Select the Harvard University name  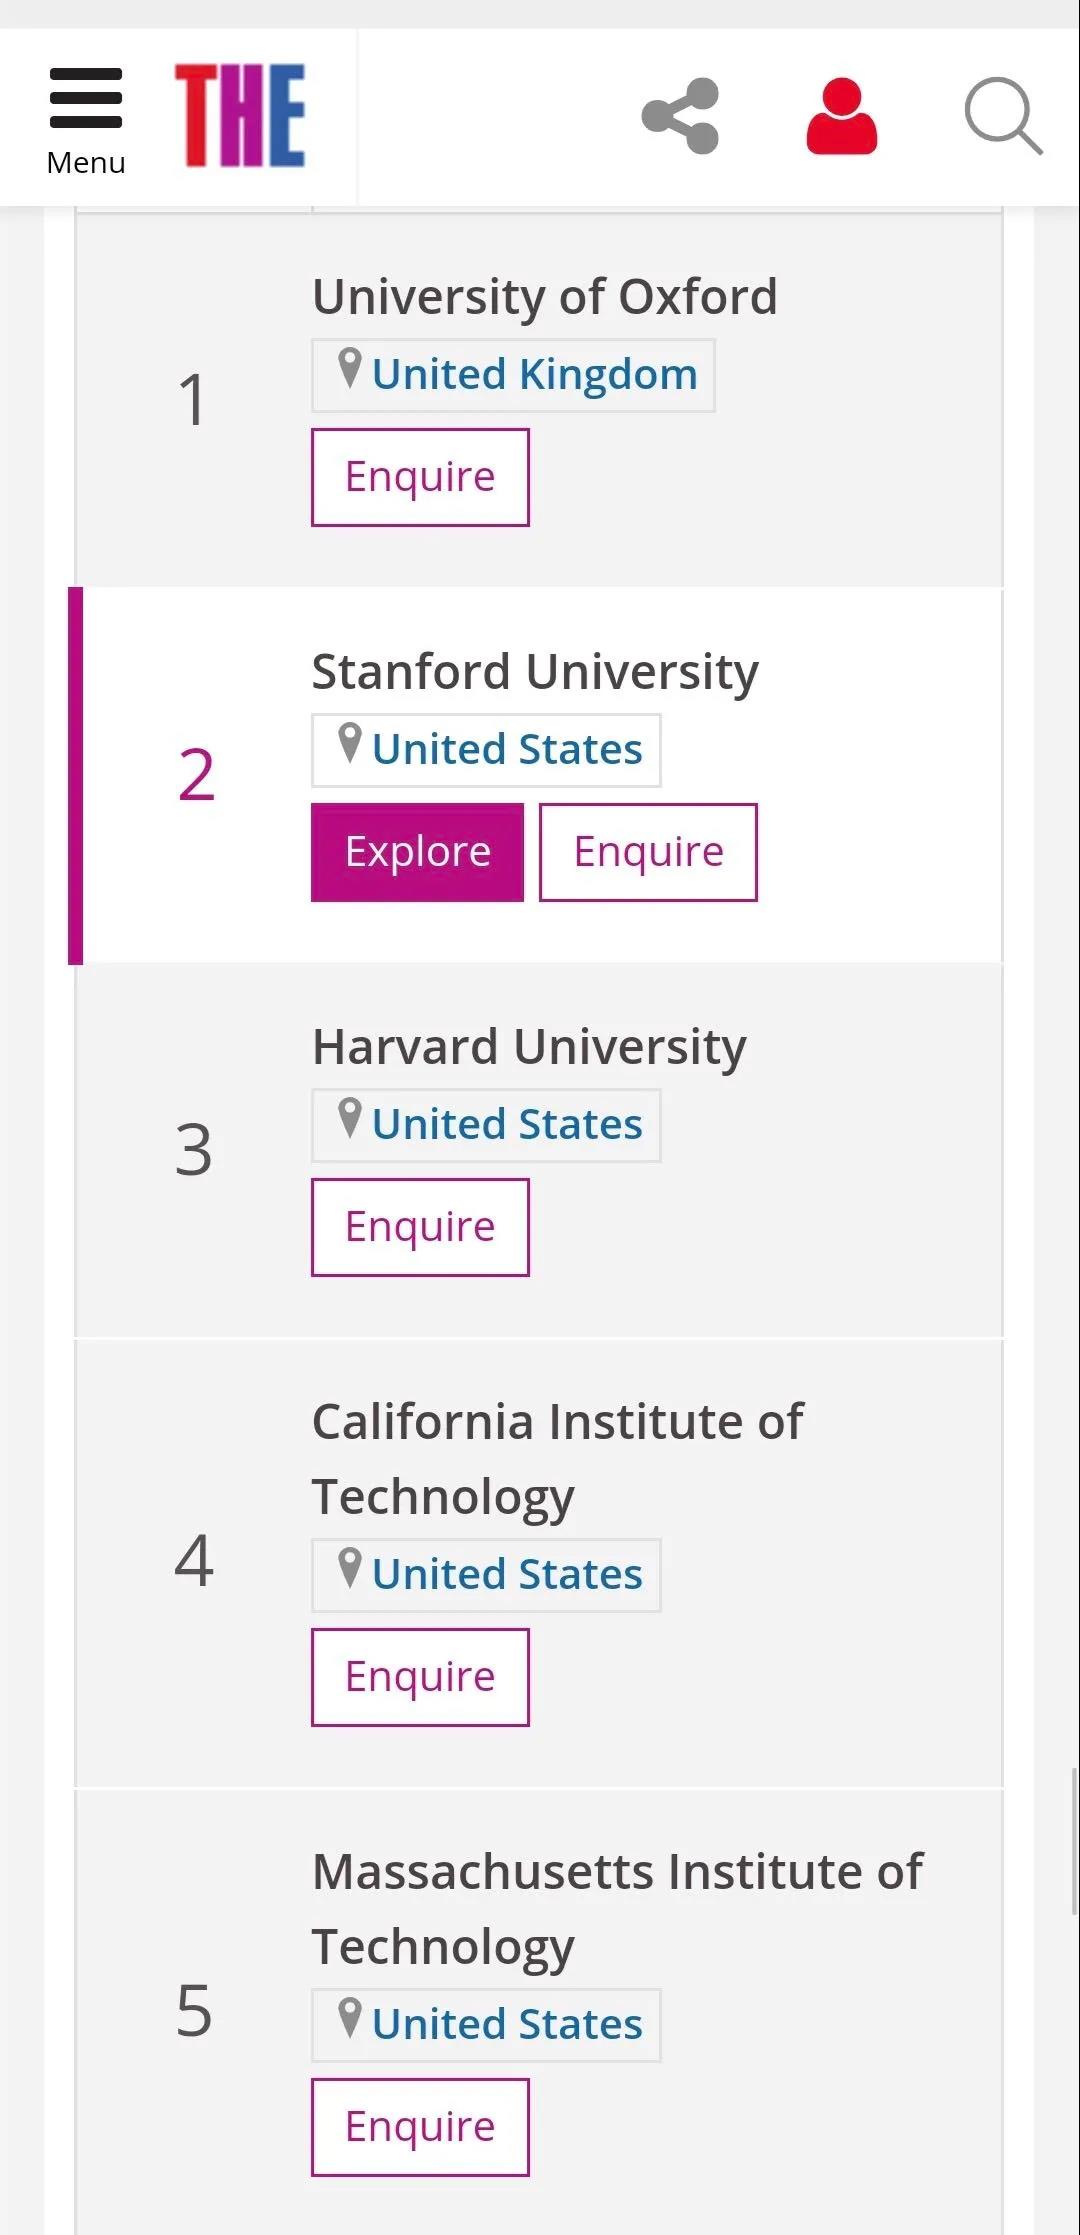click(x=529, y=1047)
